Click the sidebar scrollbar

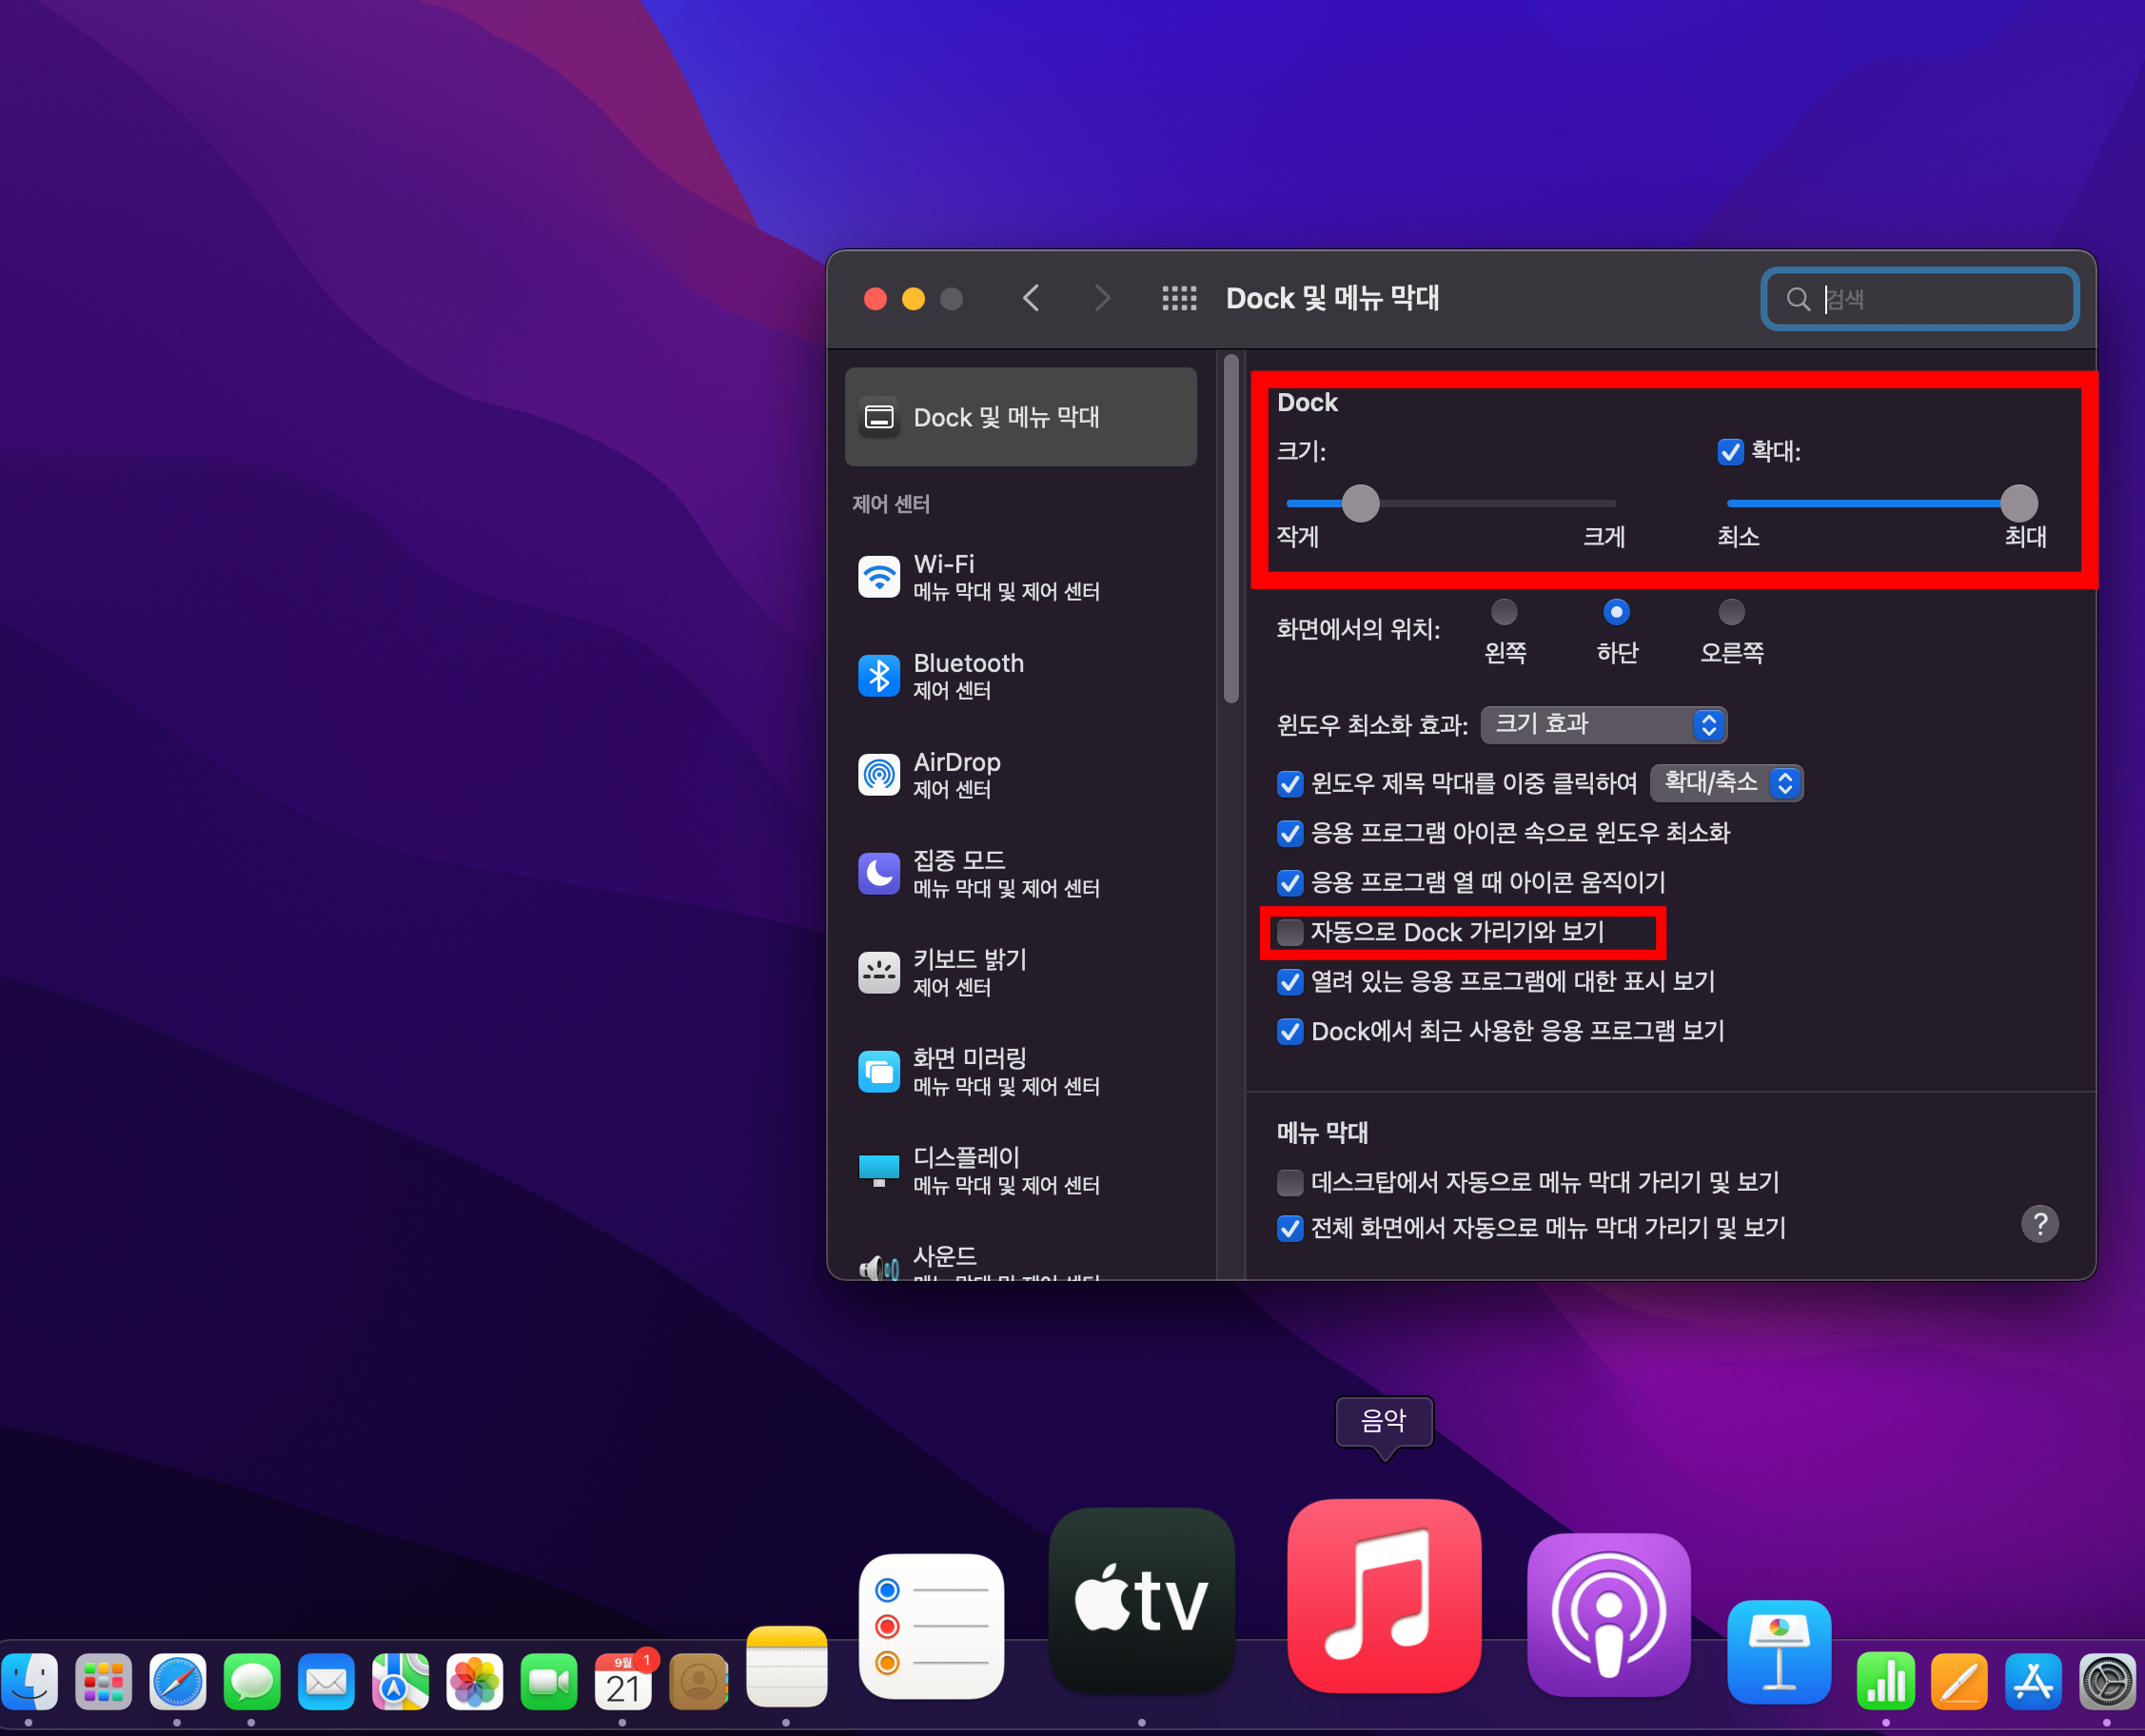[1231, 528]
